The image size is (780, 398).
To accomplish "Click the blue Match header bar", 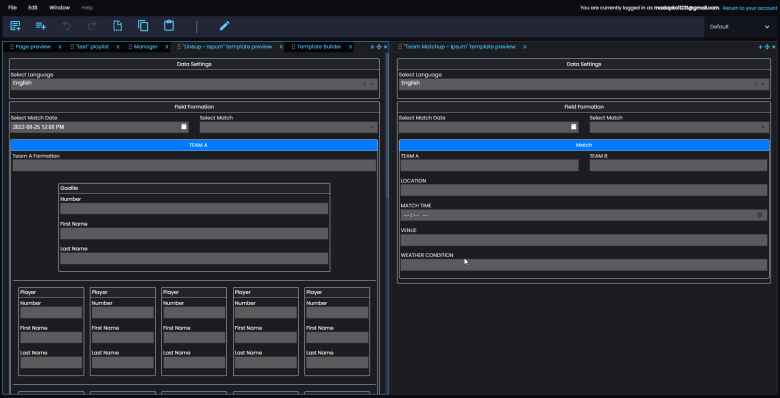I will click(584, 145).
